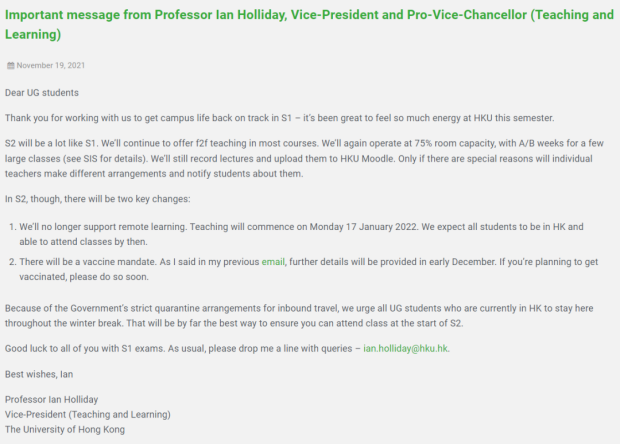This screenshot has width=620, height=445.
Task: Click the 'Professor Ian Holliday' signature line
Action: tap(51, 400)
